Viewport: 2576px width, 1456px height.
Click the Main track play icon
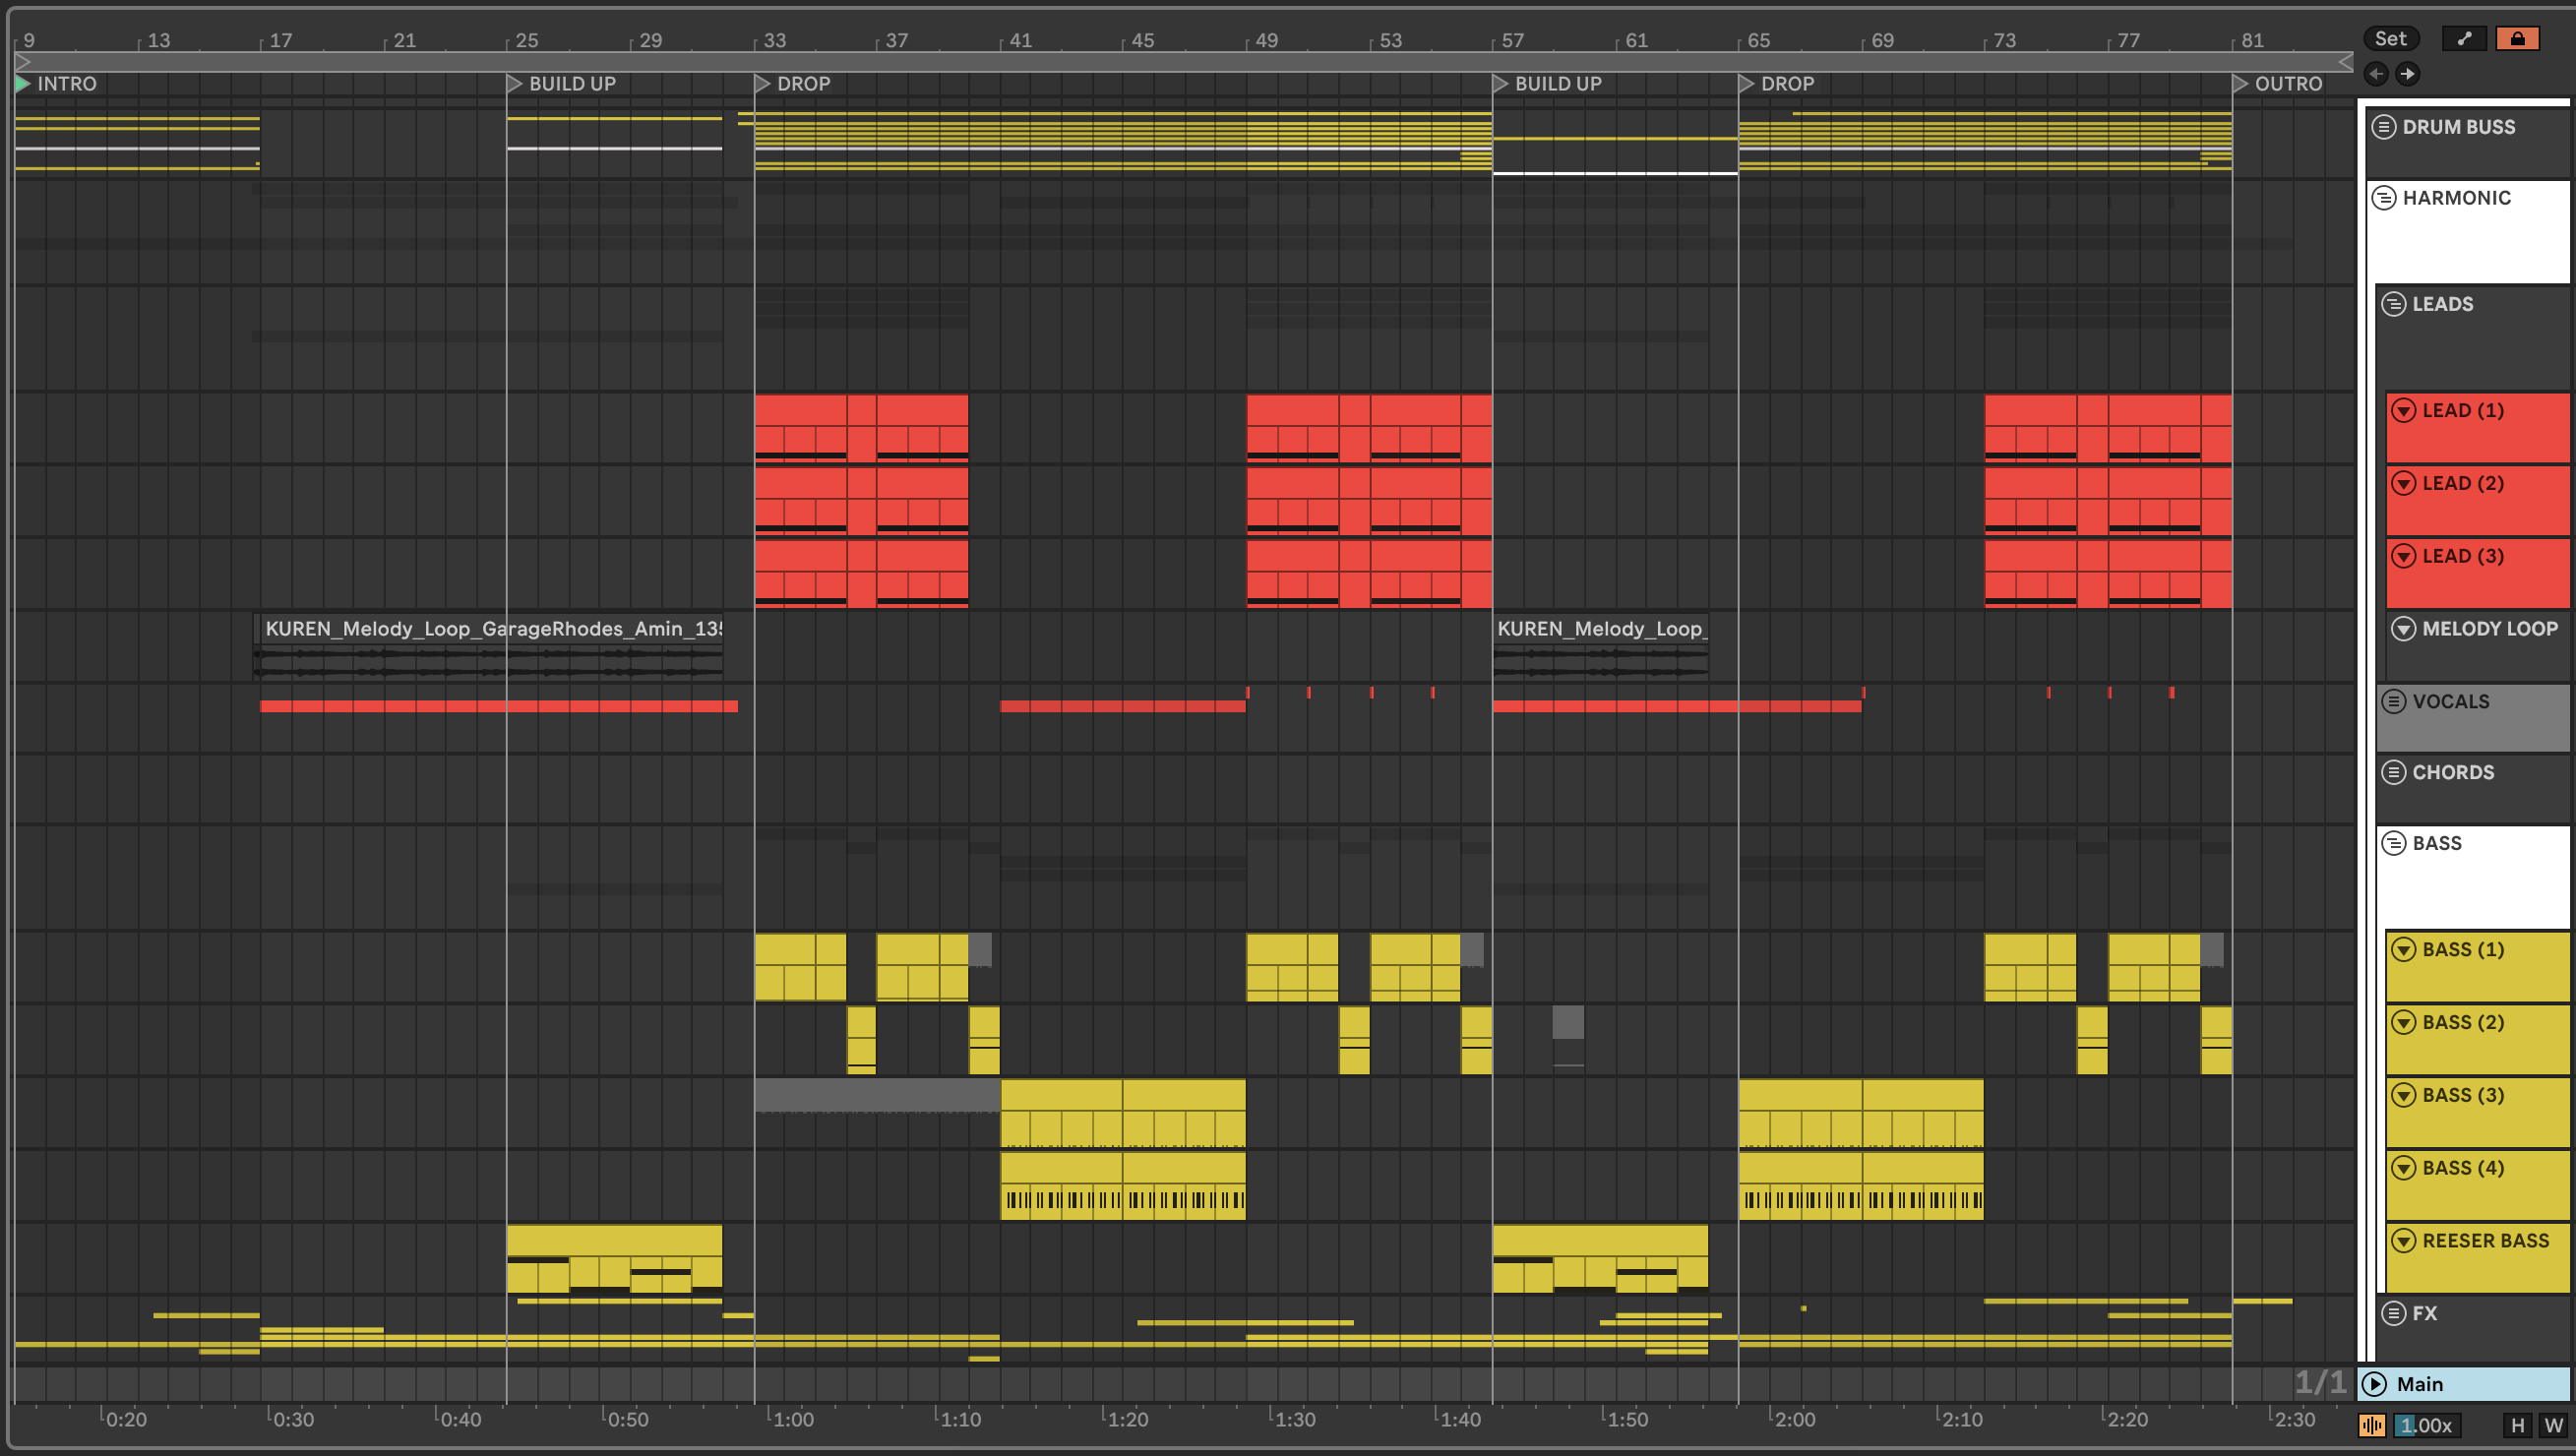2374,1384
